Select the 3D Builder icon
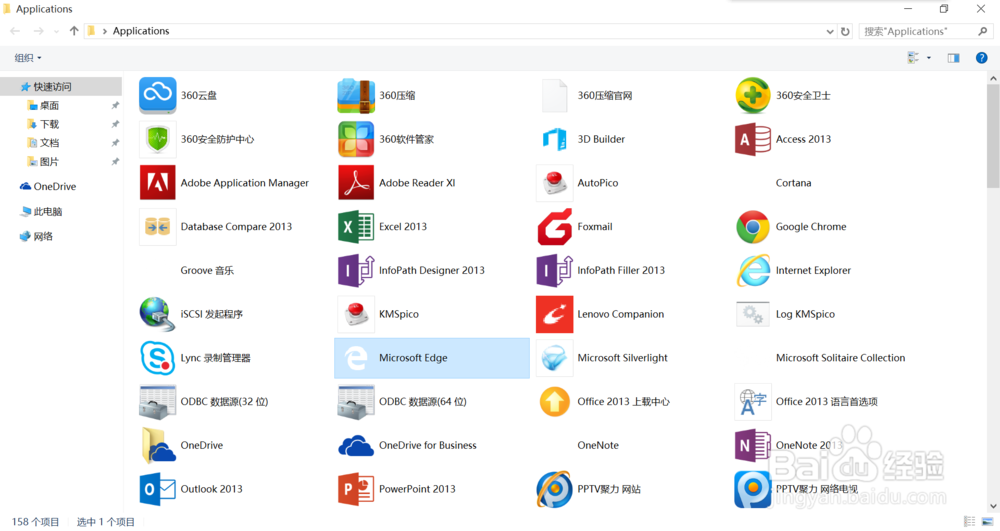Image resolution: width=1000 pixels, height=531 pixels. 554,139
